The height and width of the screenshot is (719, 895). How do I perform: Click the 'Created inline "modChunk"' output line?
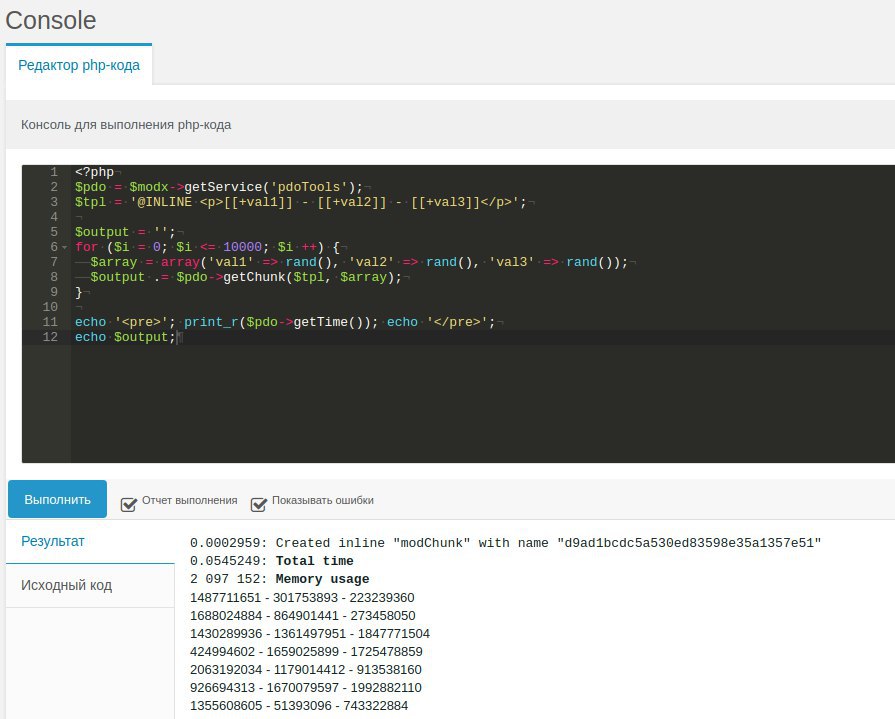tap(506, 543)
